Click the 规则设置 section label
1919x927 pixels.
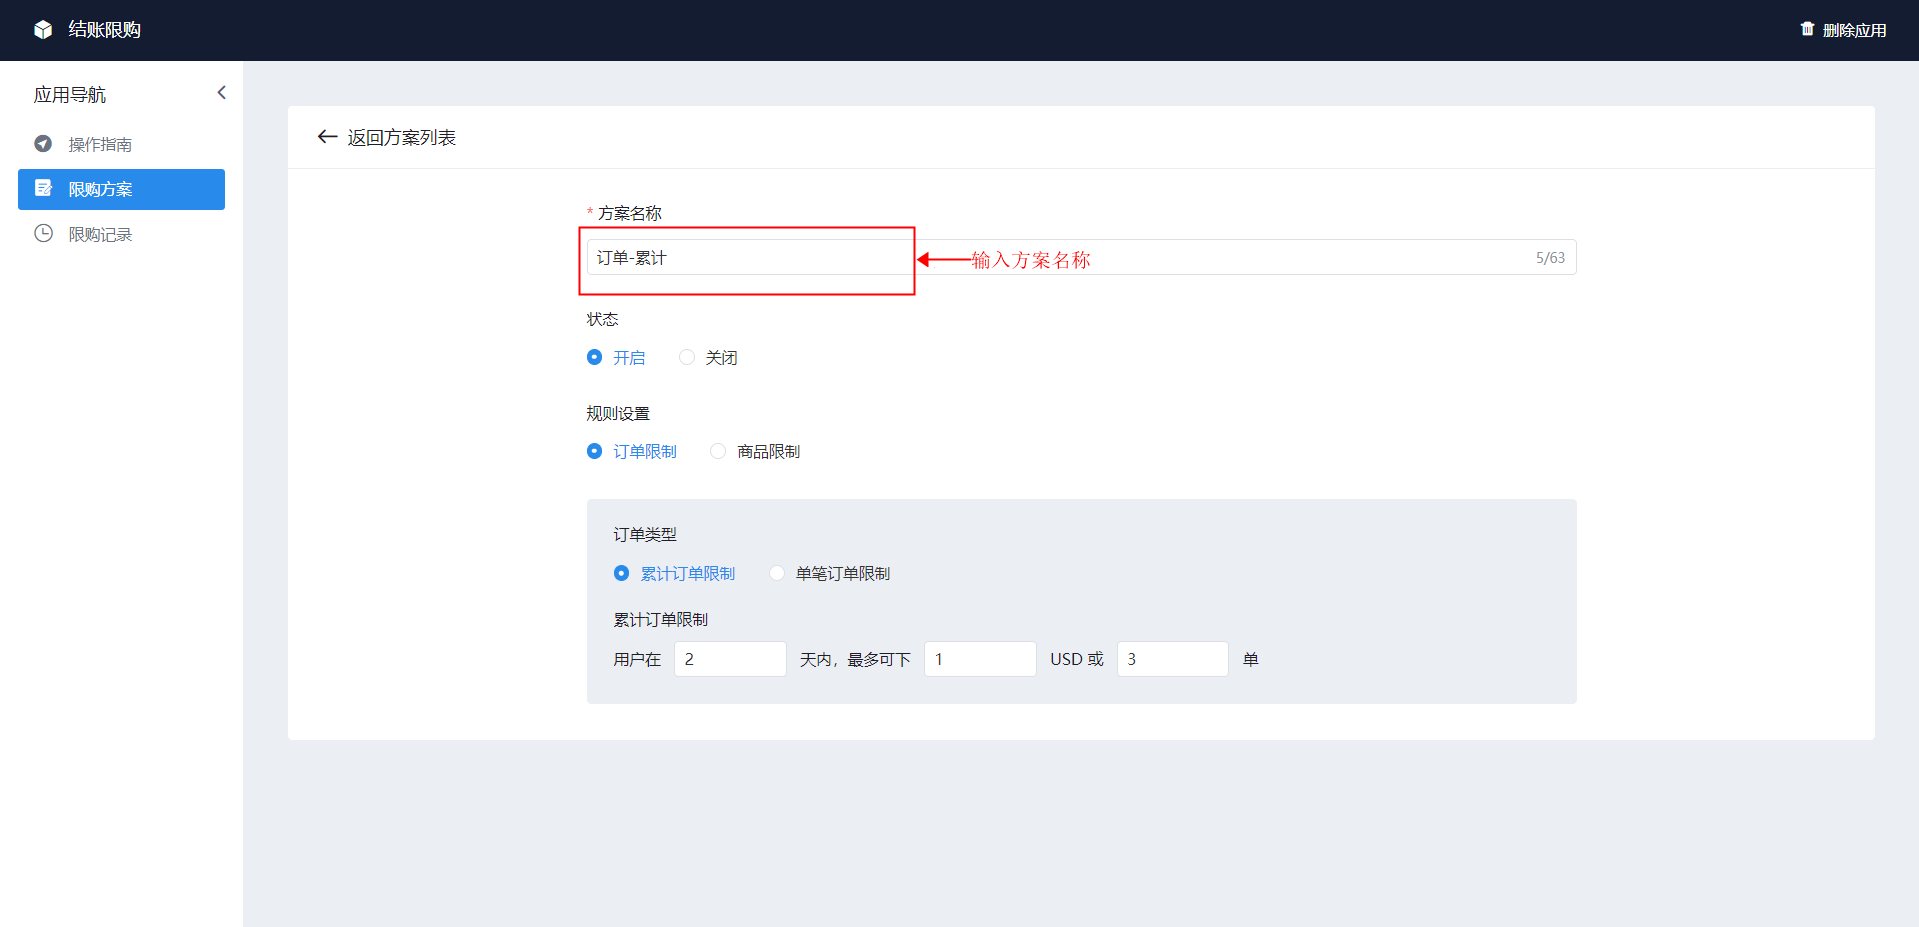click(x=618, y=413)
